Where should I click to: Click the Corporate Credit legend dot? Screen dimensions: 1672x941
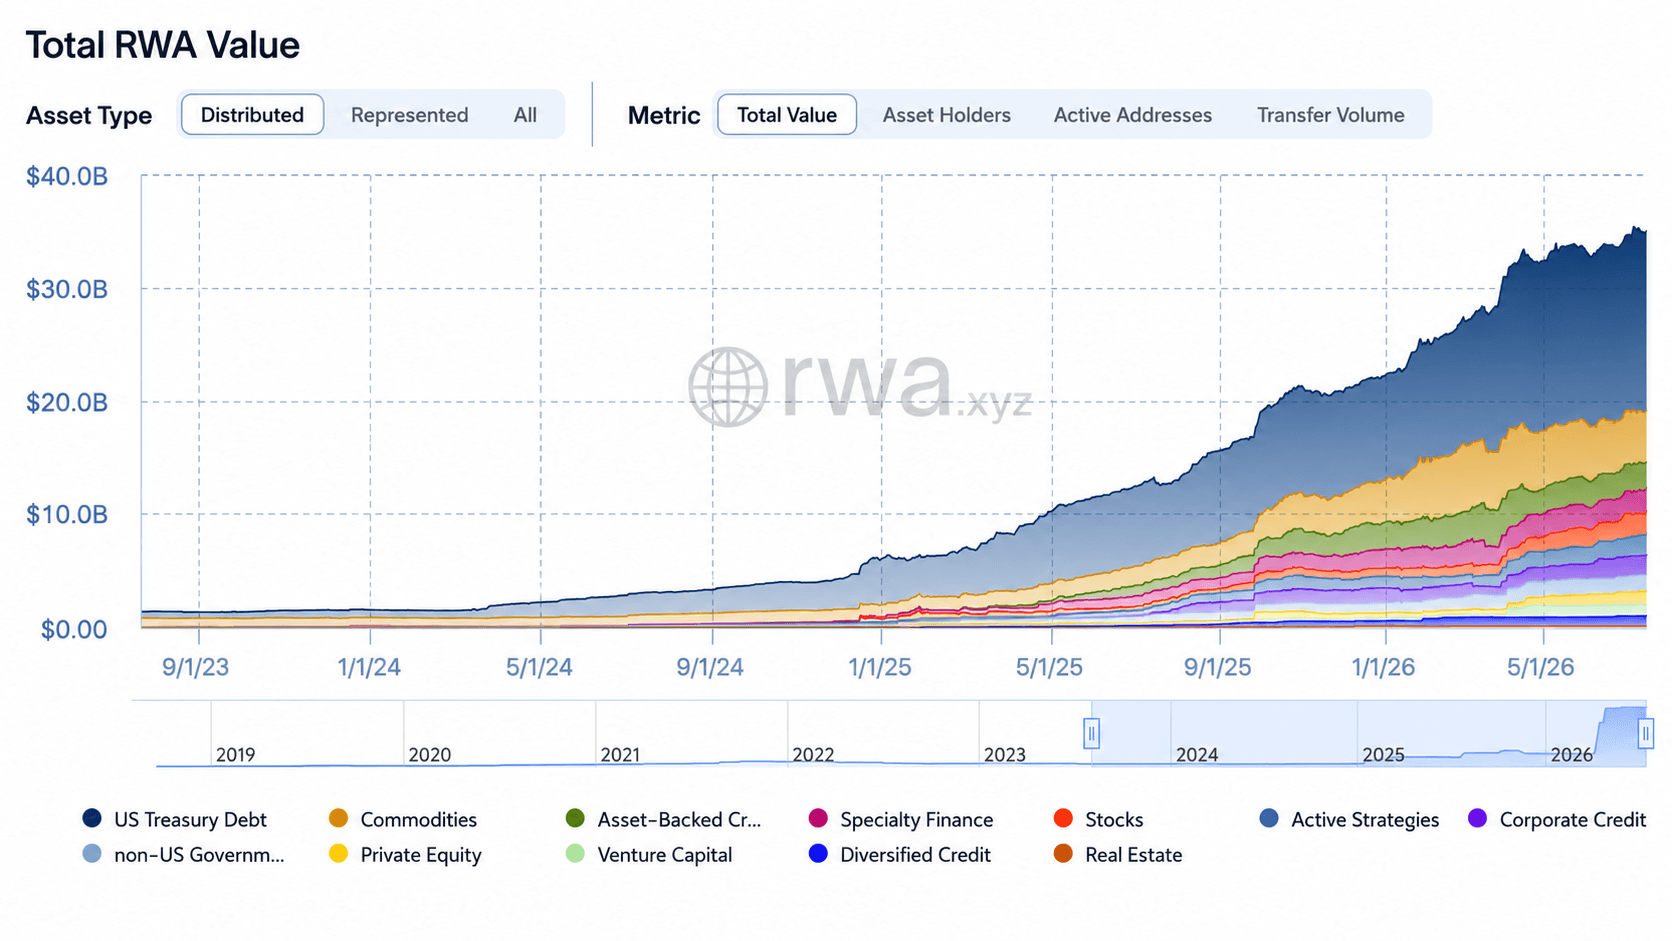click(1477, 819)
